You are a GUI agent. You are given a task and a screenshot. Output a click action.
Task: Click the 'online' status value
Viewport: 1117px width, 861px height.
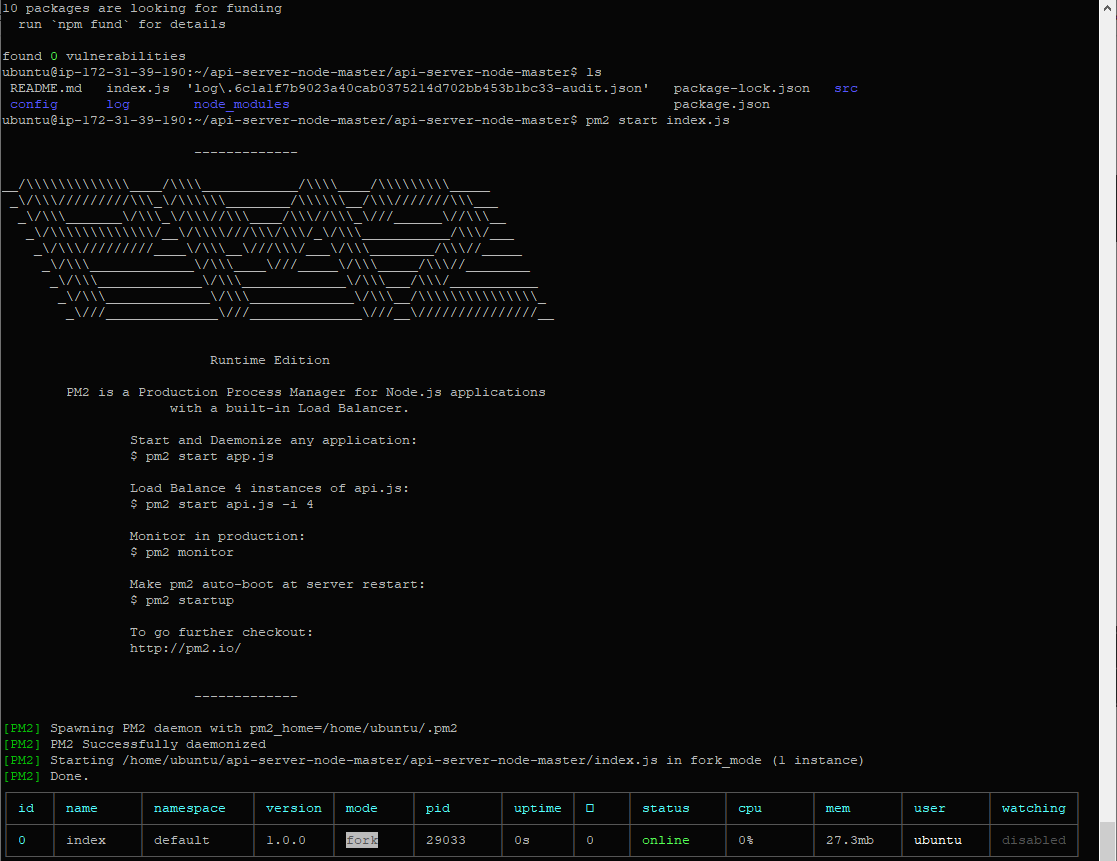665,840
